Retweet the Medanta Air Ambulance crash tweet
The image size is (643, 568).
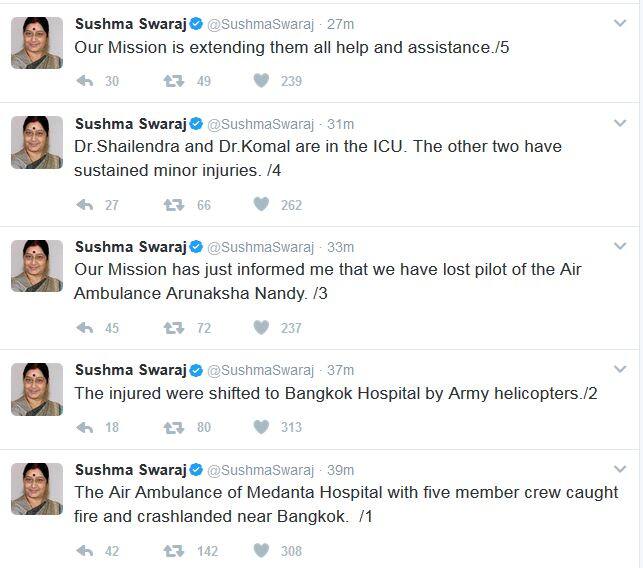pyautogui.click(x=173, y=550)
